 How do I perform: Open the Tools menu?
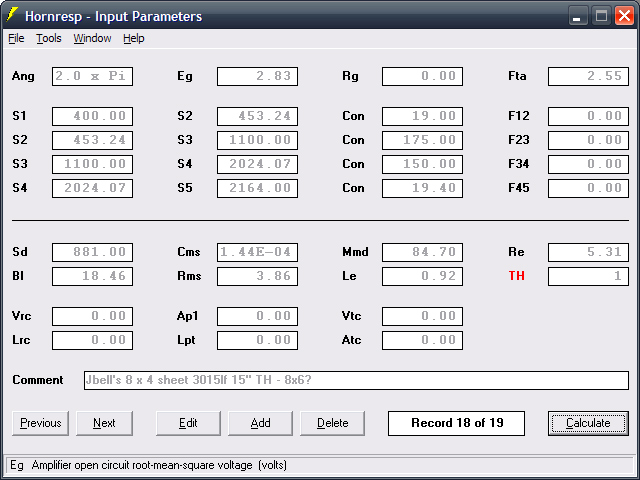(49, 38)
